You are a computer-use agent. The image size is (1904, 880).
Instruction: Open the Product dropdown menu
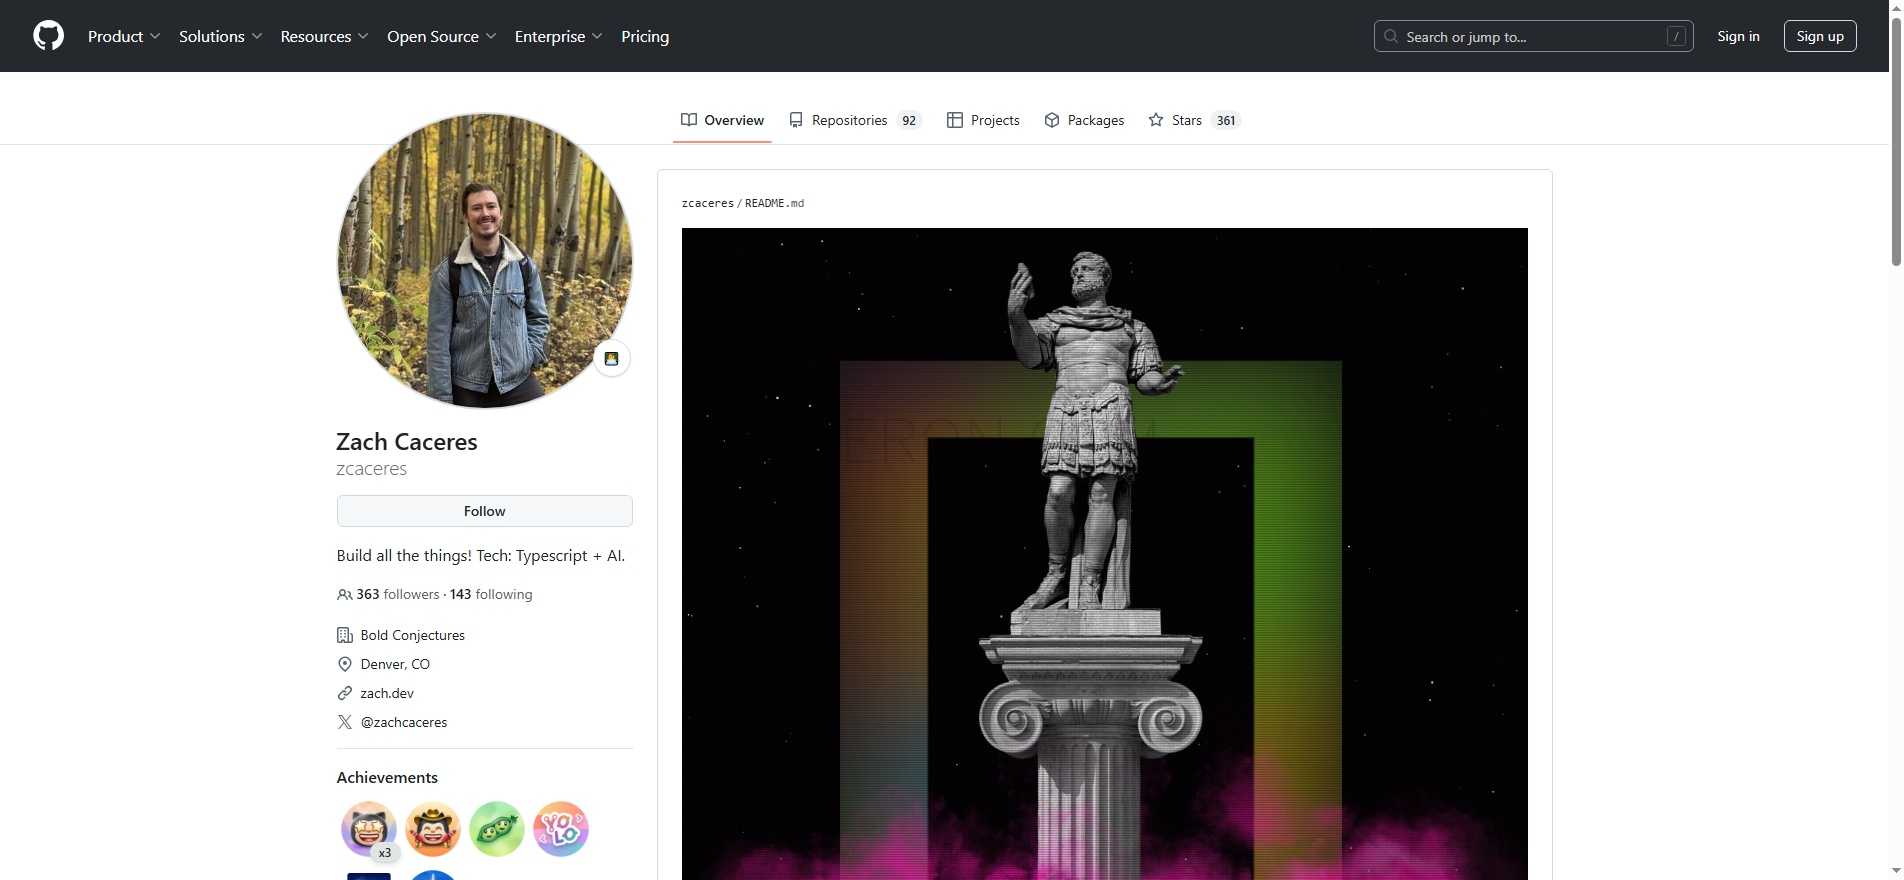tap(124, 36)
